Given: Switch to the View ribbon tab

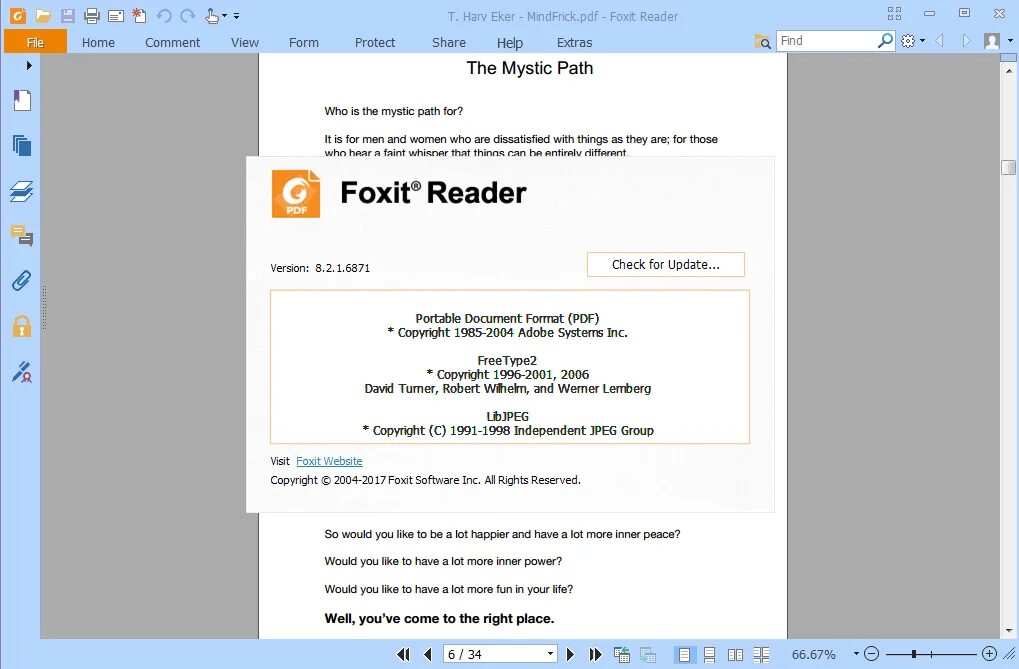Looking at the screenshot, I should pyautogui.click(x=244, y=42).
